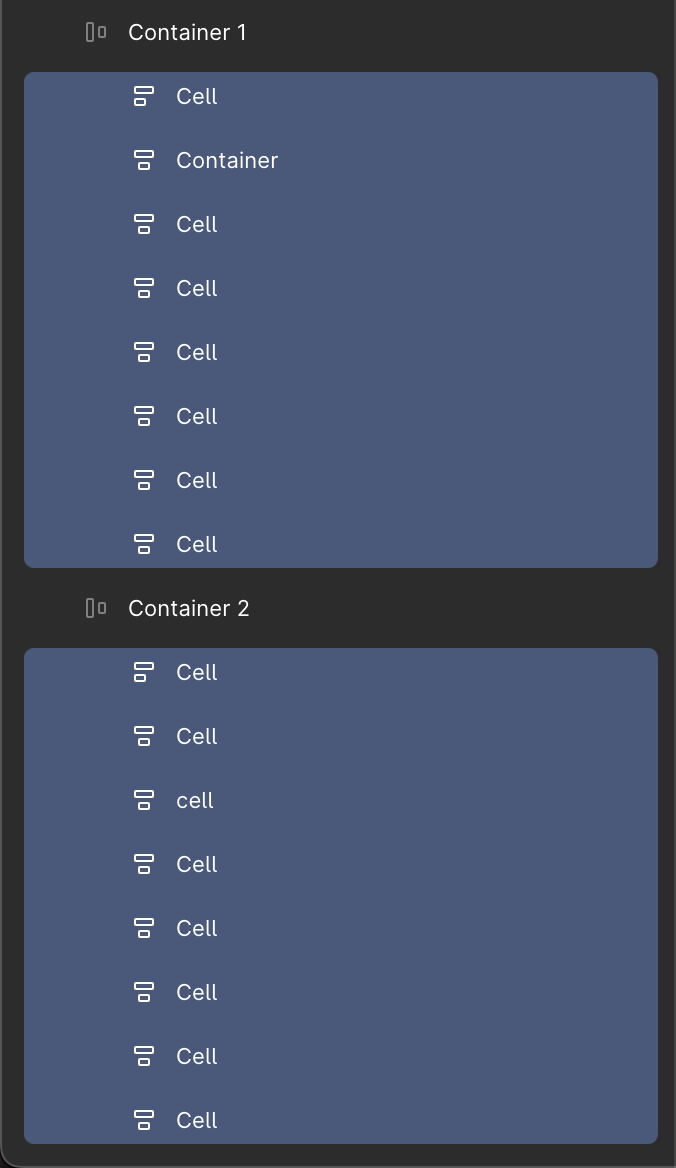Select the first Cell under Container 2
676x1168 pixels.
click(x=341, y=672)
